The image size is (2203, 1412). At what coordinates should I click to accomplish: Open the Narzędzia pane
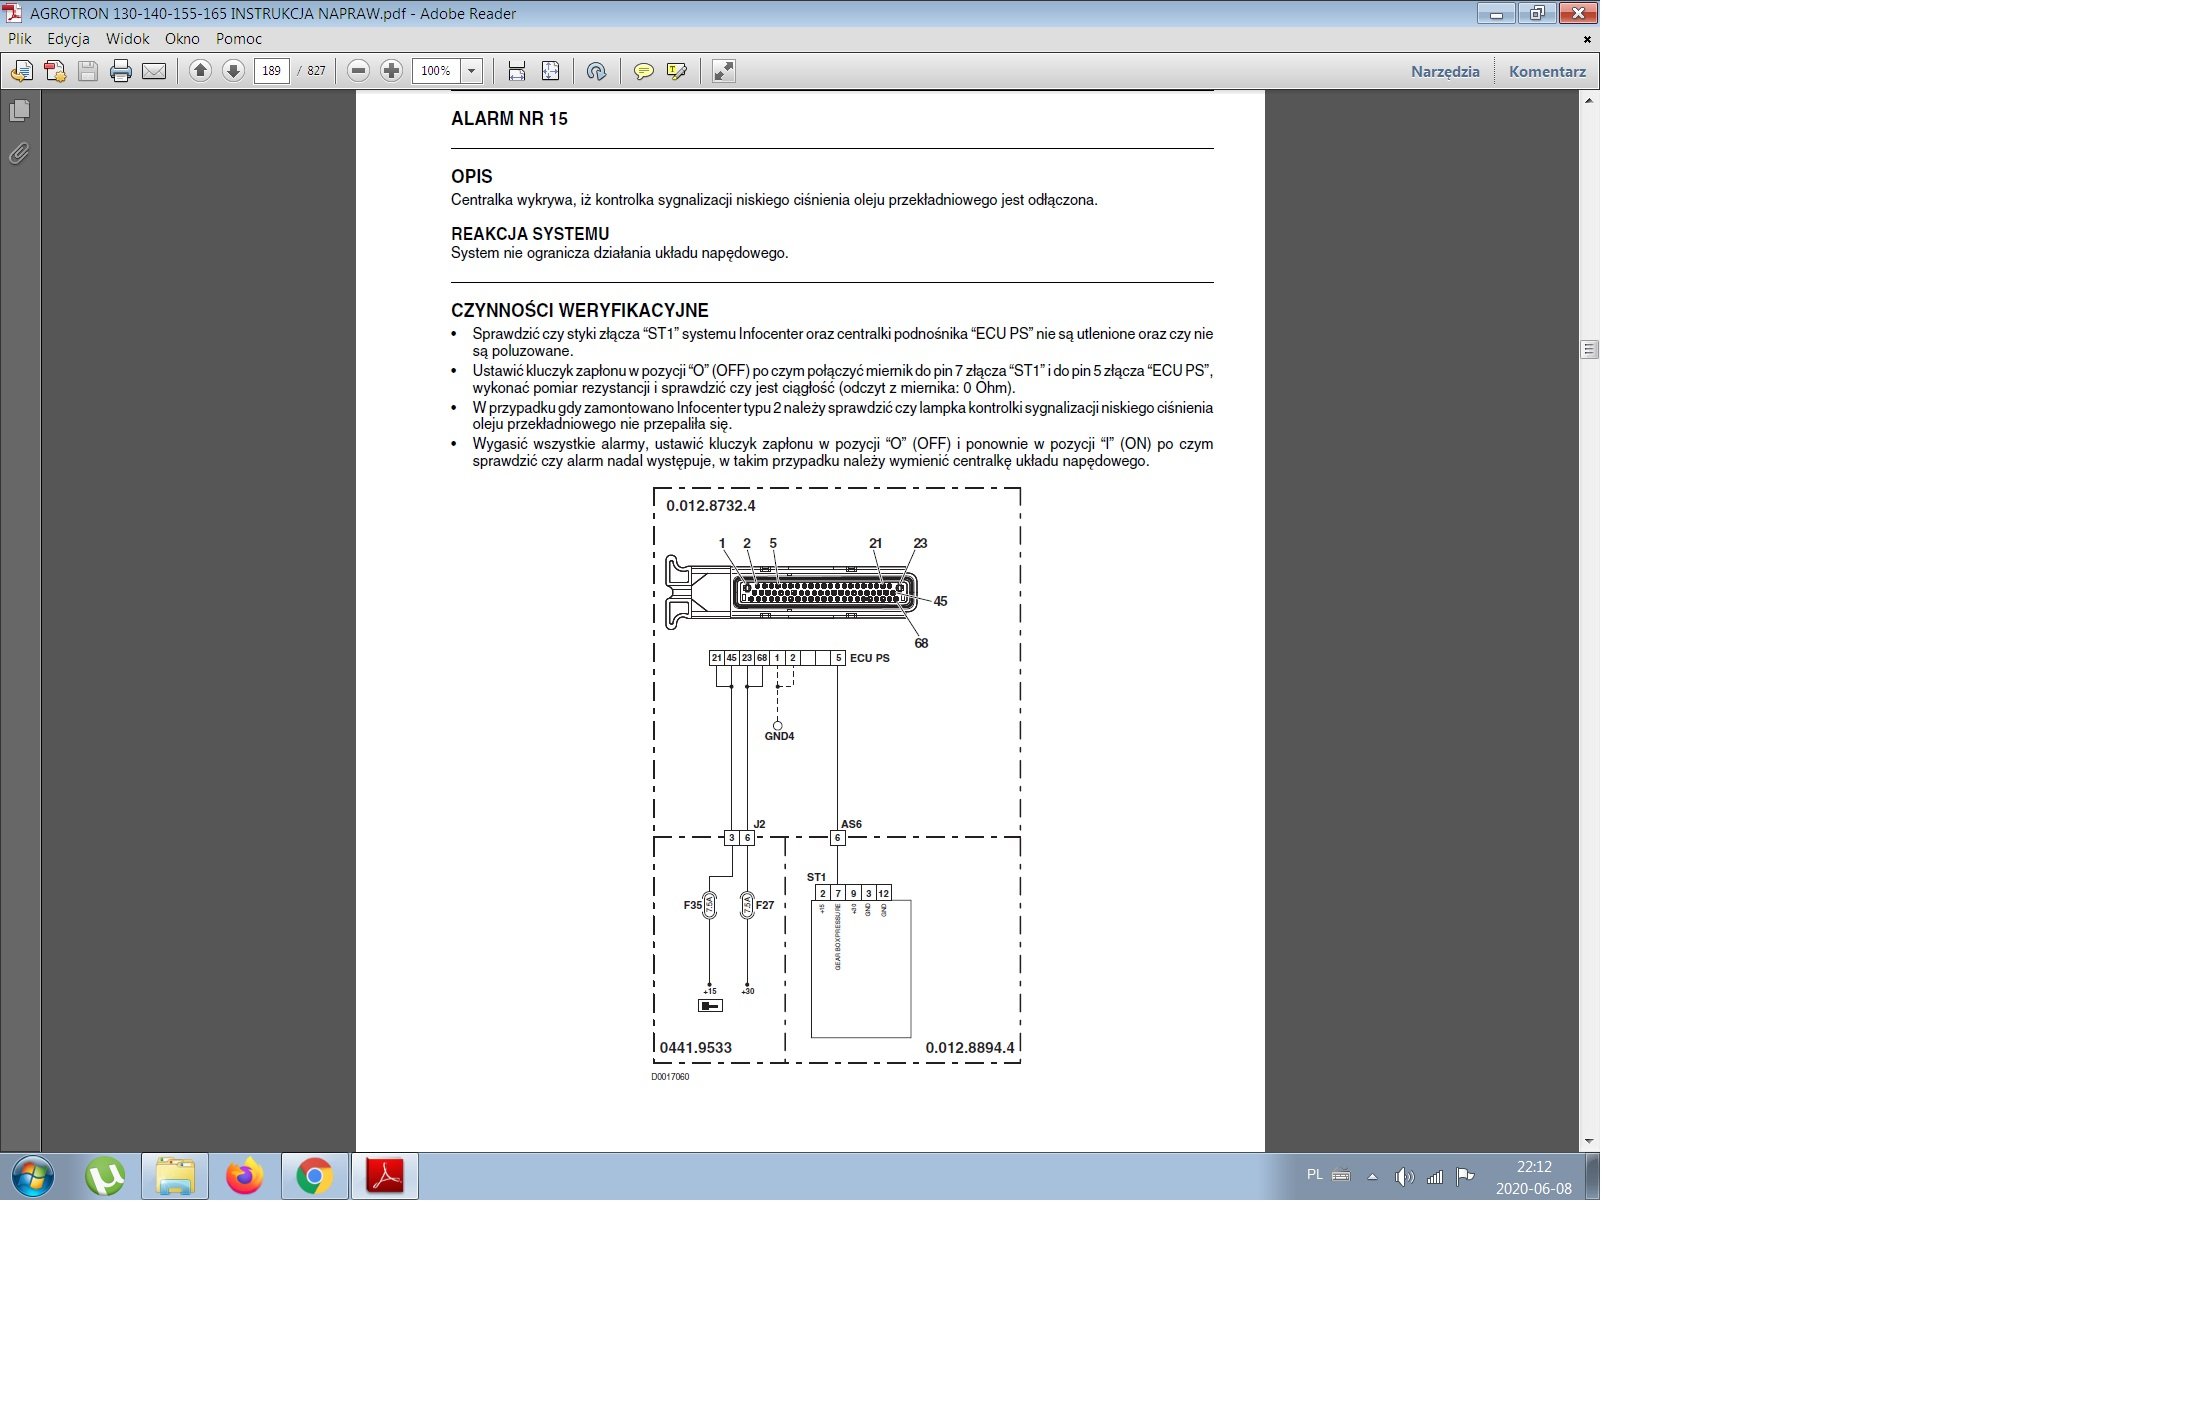point(1444,71)
